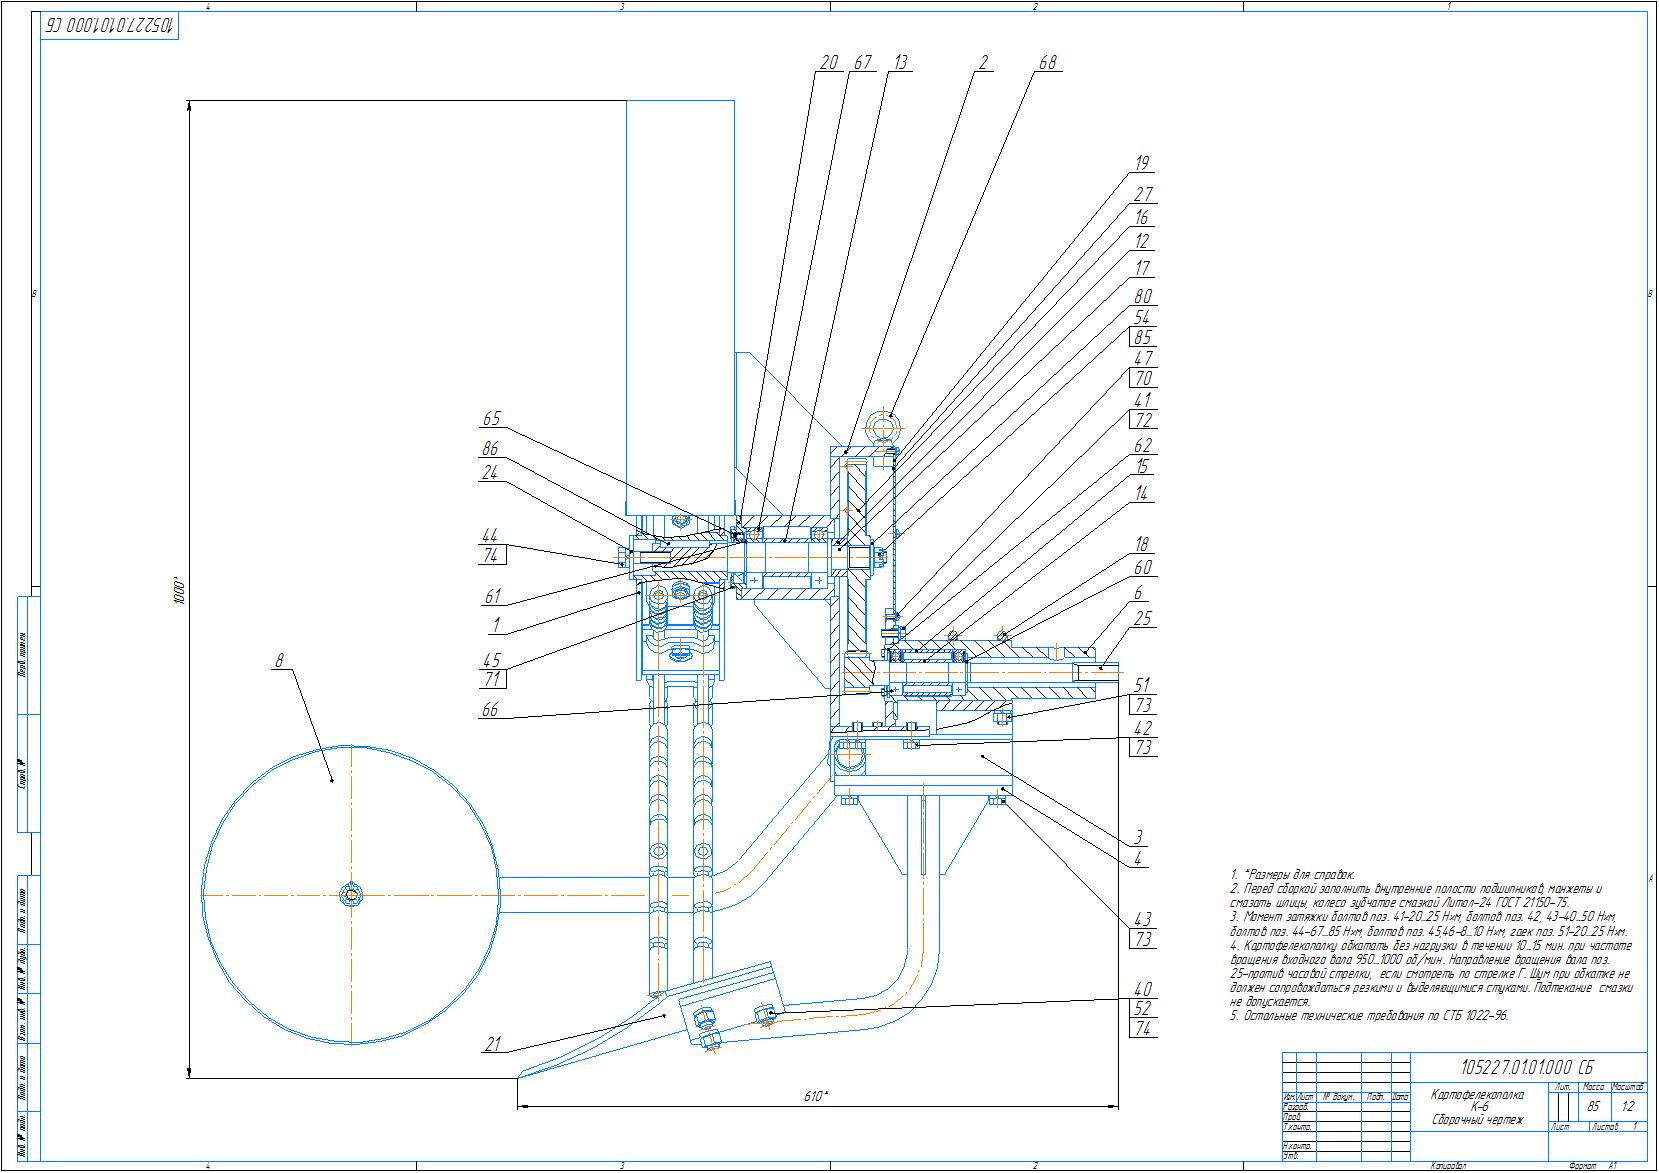Select part callout number 4
1659x1173 pixels.
click(1137, 858)
